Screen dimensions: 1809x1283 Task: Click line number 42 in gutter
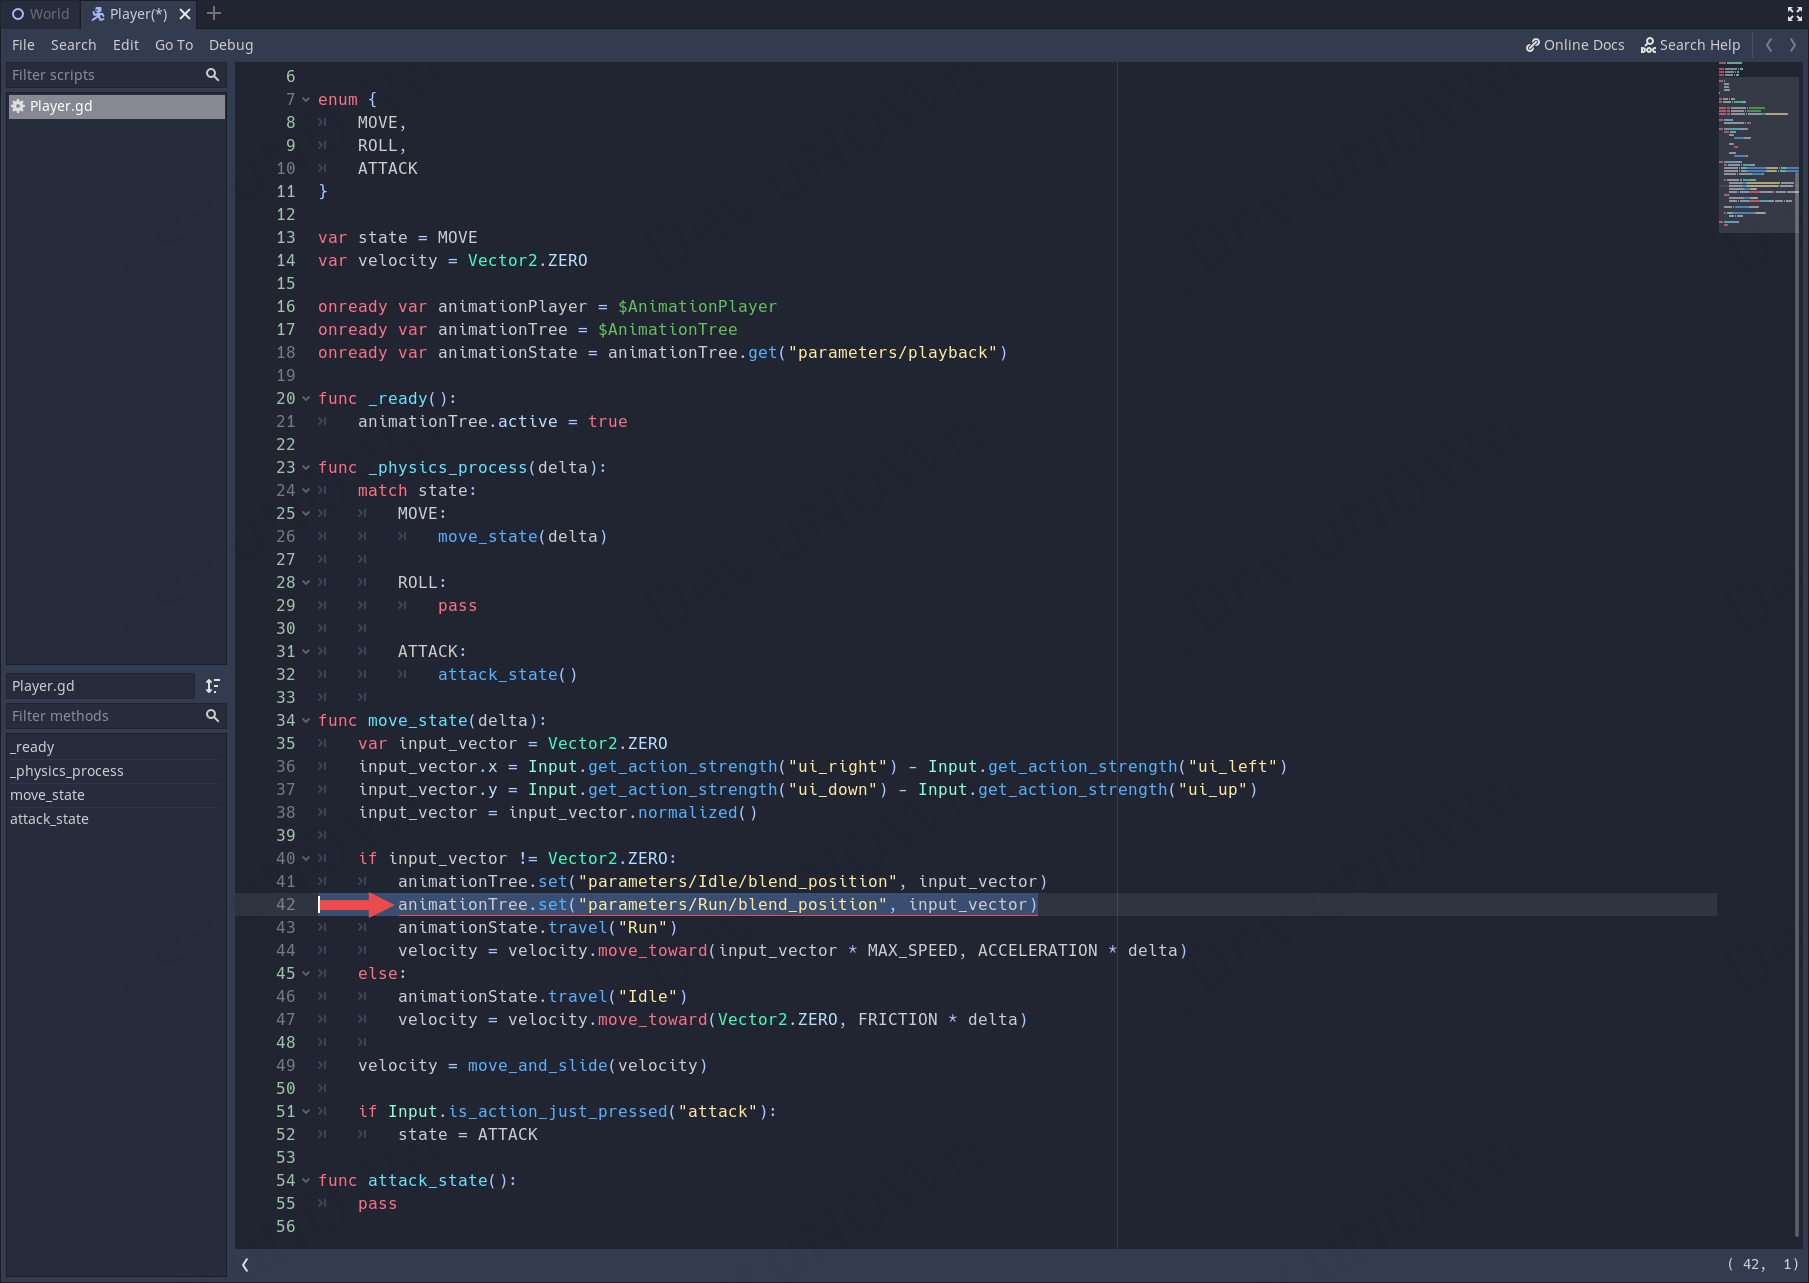click(x=286, y=905)
